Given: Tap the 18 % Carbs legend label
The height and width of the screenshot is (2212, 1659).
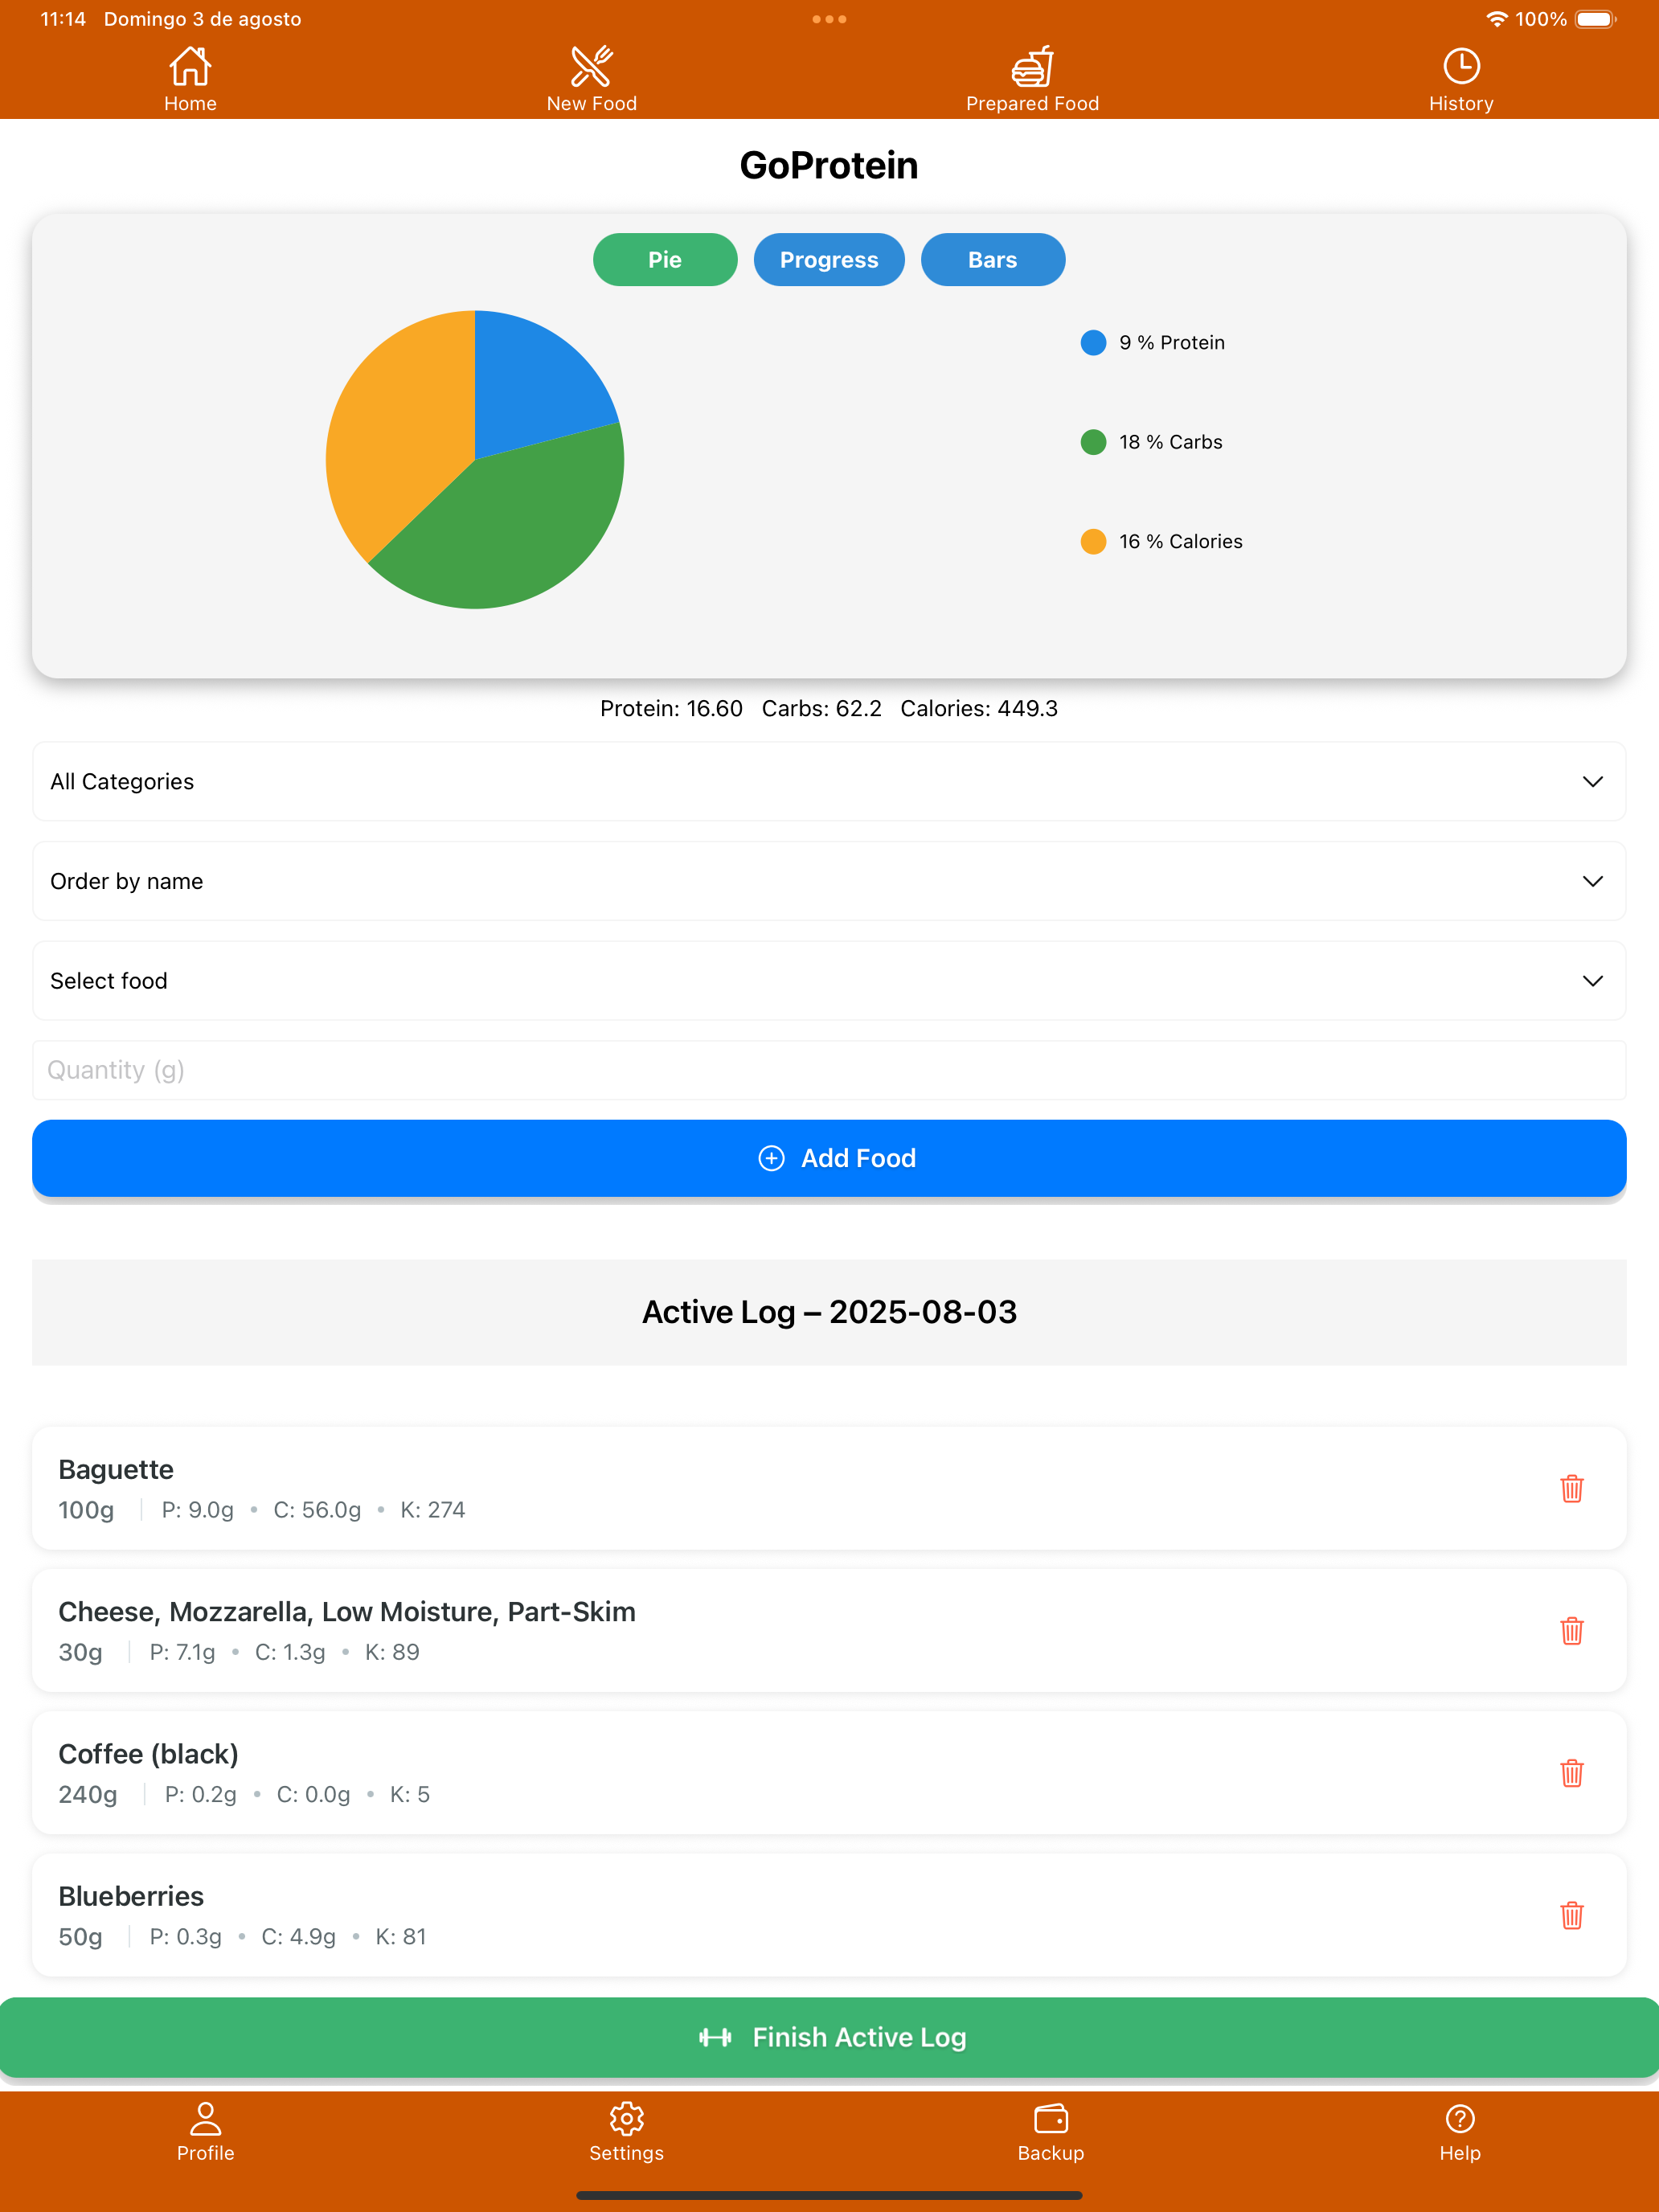Looking at the screenshot, I should coord(1171,442).
